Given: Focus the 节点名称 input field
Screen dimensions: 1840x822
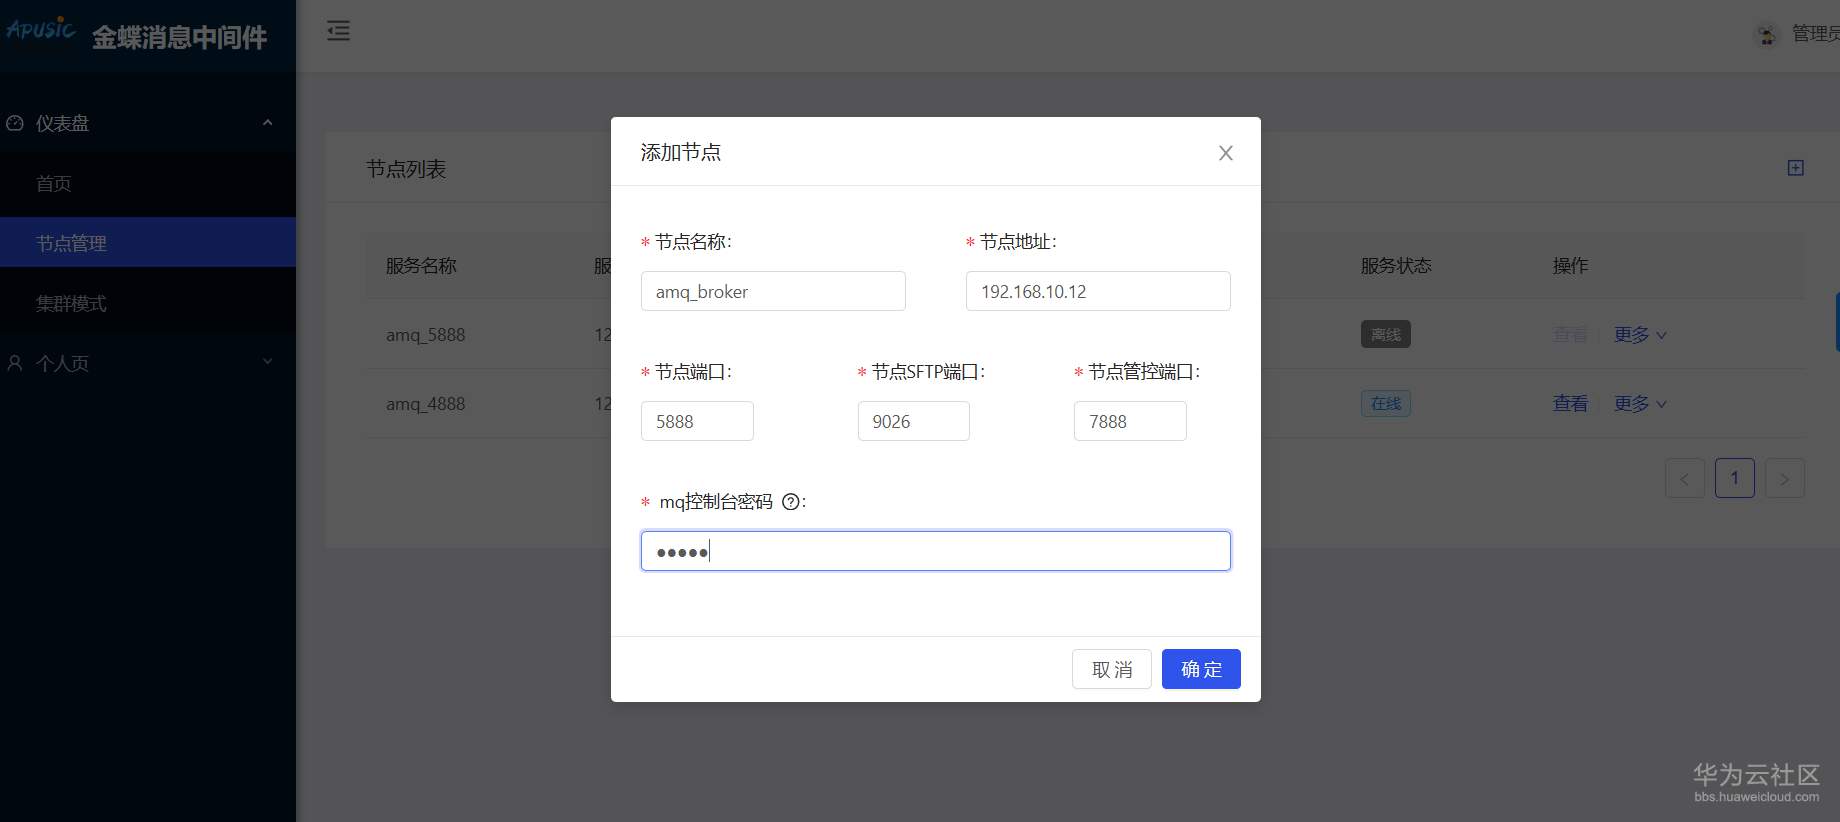Looking at the screenshot, I should point(773,291).
